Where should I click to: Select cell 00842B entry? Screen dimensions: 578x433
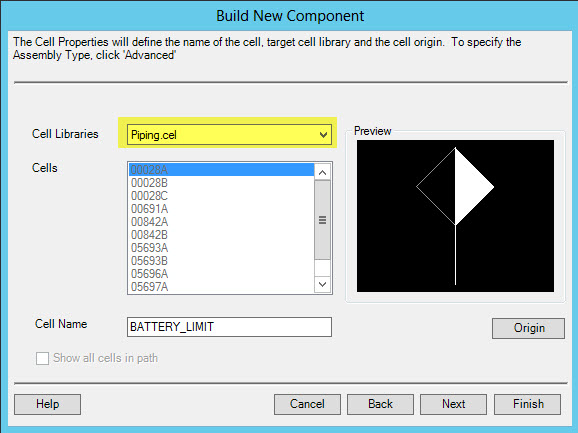[221, 235]
